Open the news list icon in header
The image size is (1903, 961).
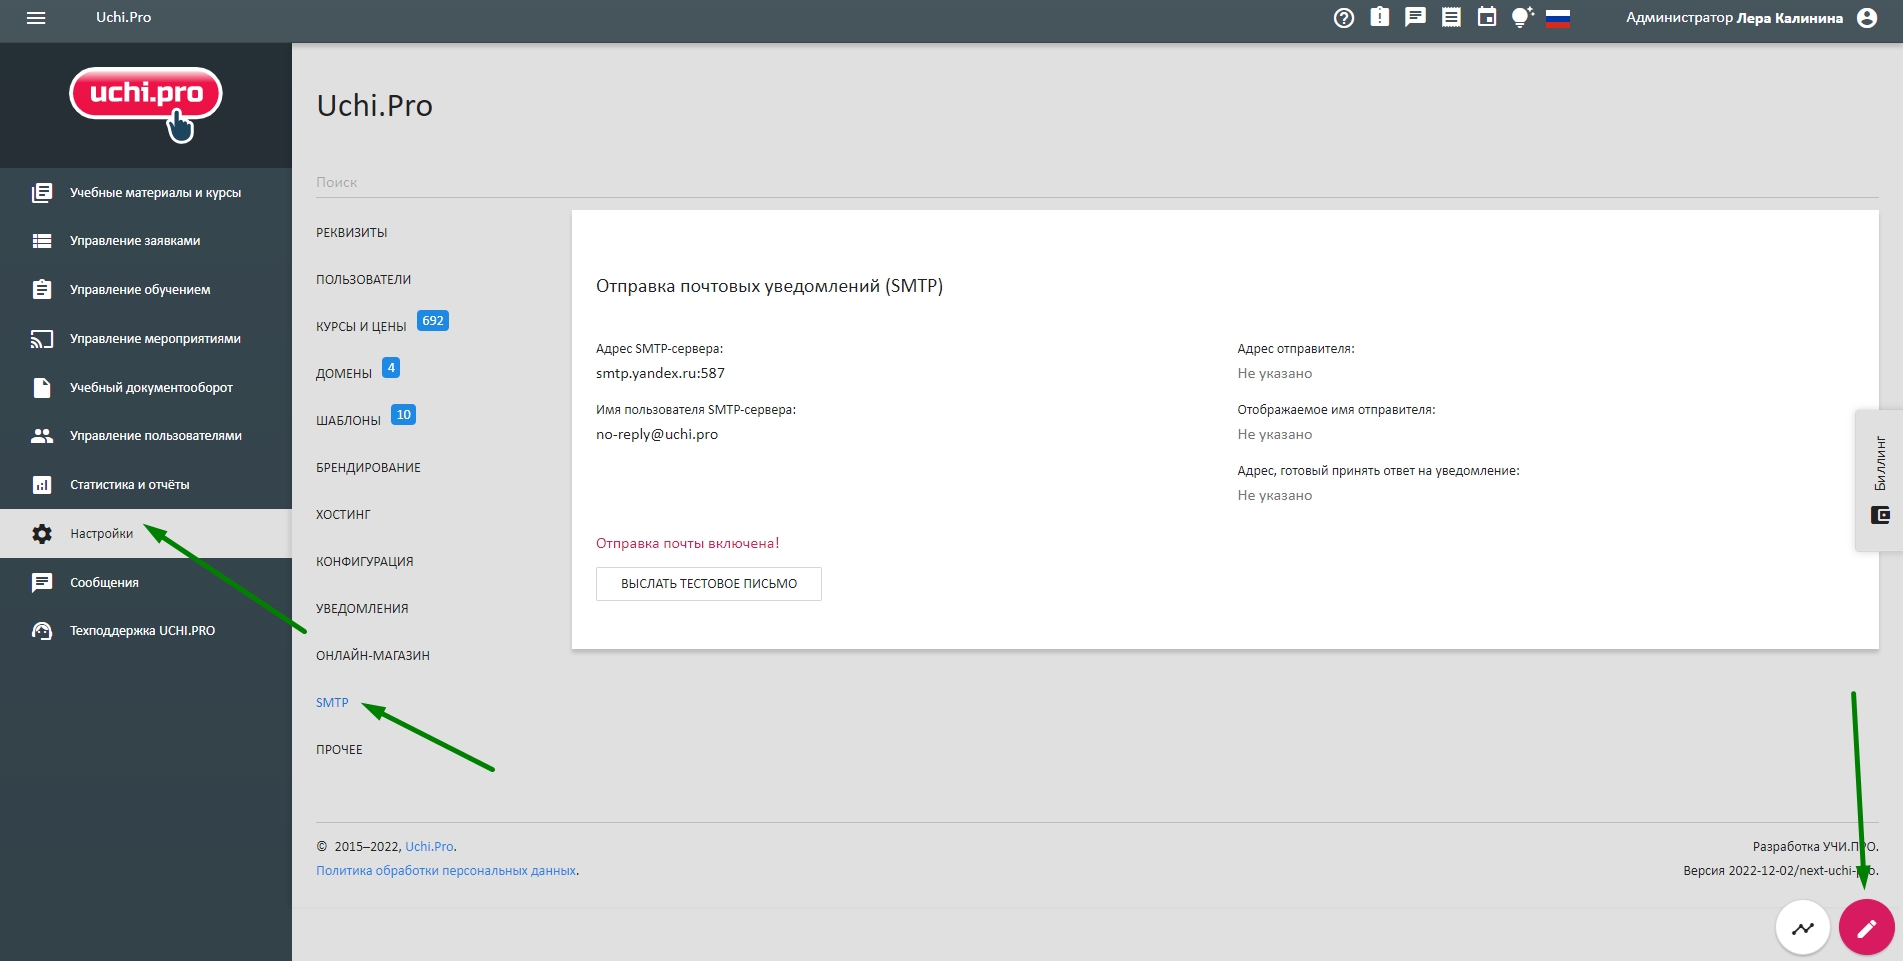1451,17
